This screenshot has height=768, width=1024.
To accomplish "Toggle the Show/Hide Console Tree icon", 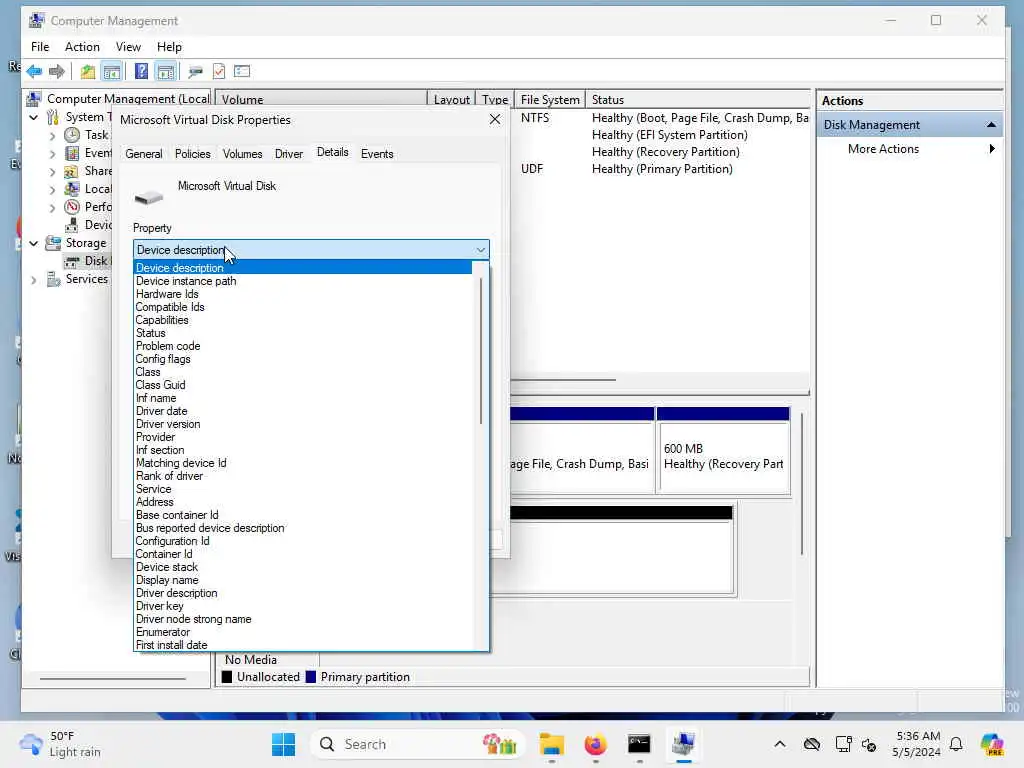I will tap(112, 71).
